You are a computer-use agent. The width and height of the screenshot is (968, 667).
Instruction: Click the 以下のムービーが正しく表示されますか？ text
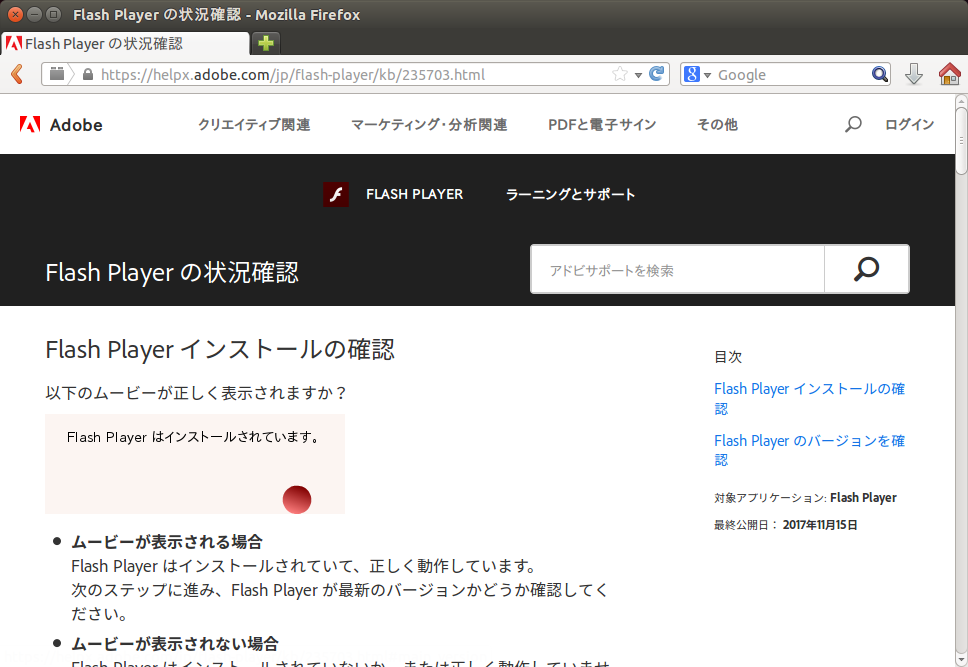click(196, 393)
